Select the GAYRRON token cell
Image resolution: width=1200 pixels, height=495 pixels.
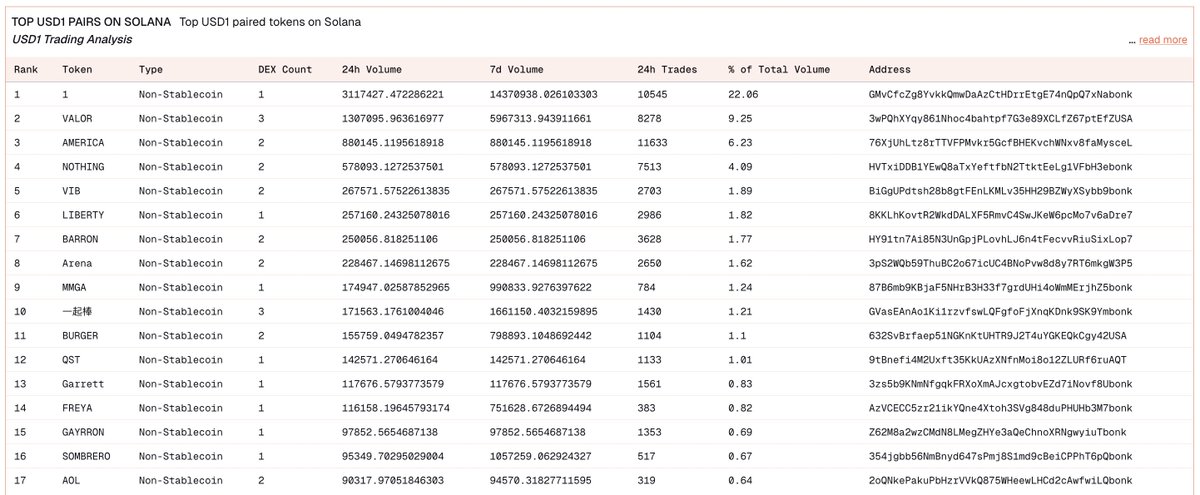83,431
